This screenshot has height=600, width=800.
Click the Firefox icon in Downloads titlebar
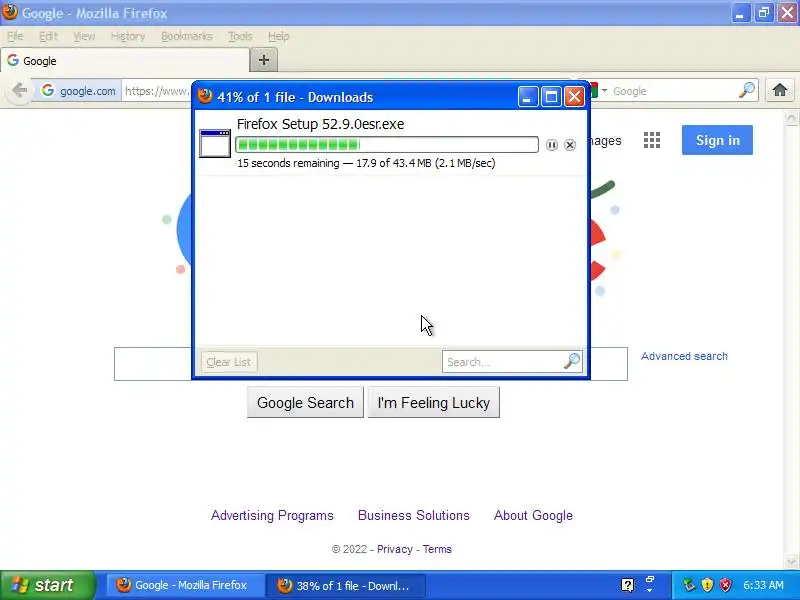pos(205,96)
